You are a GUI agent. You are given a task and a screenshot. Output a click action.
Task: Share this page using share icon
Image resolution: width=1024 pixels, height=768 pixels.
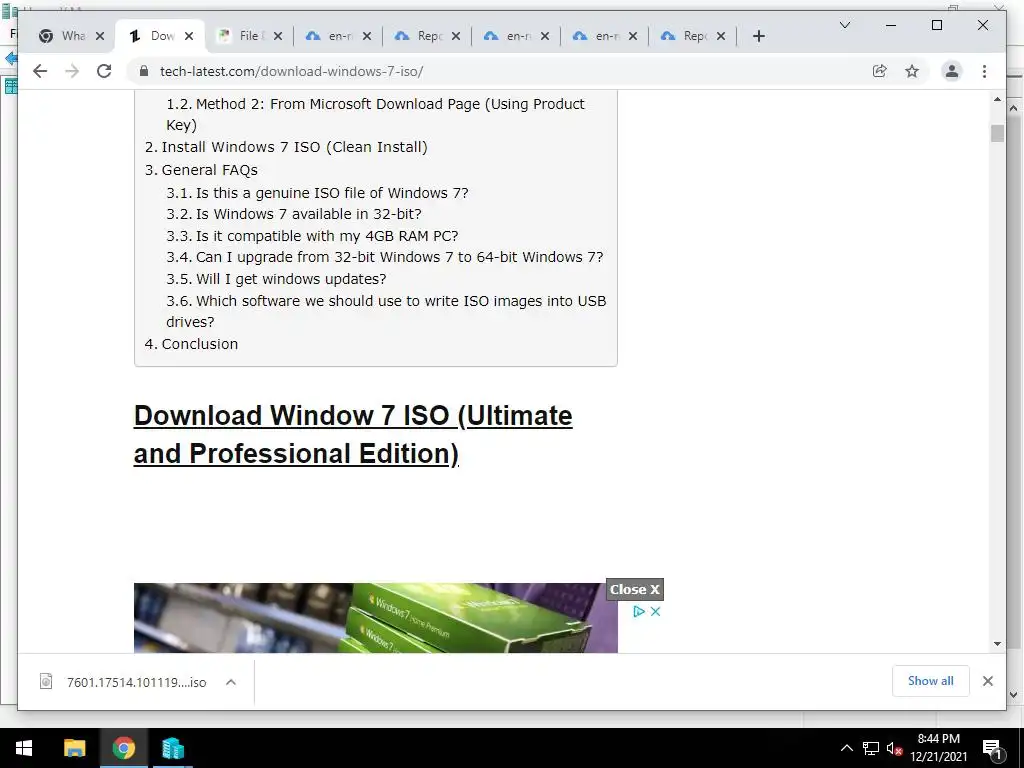tap(880, 71)
